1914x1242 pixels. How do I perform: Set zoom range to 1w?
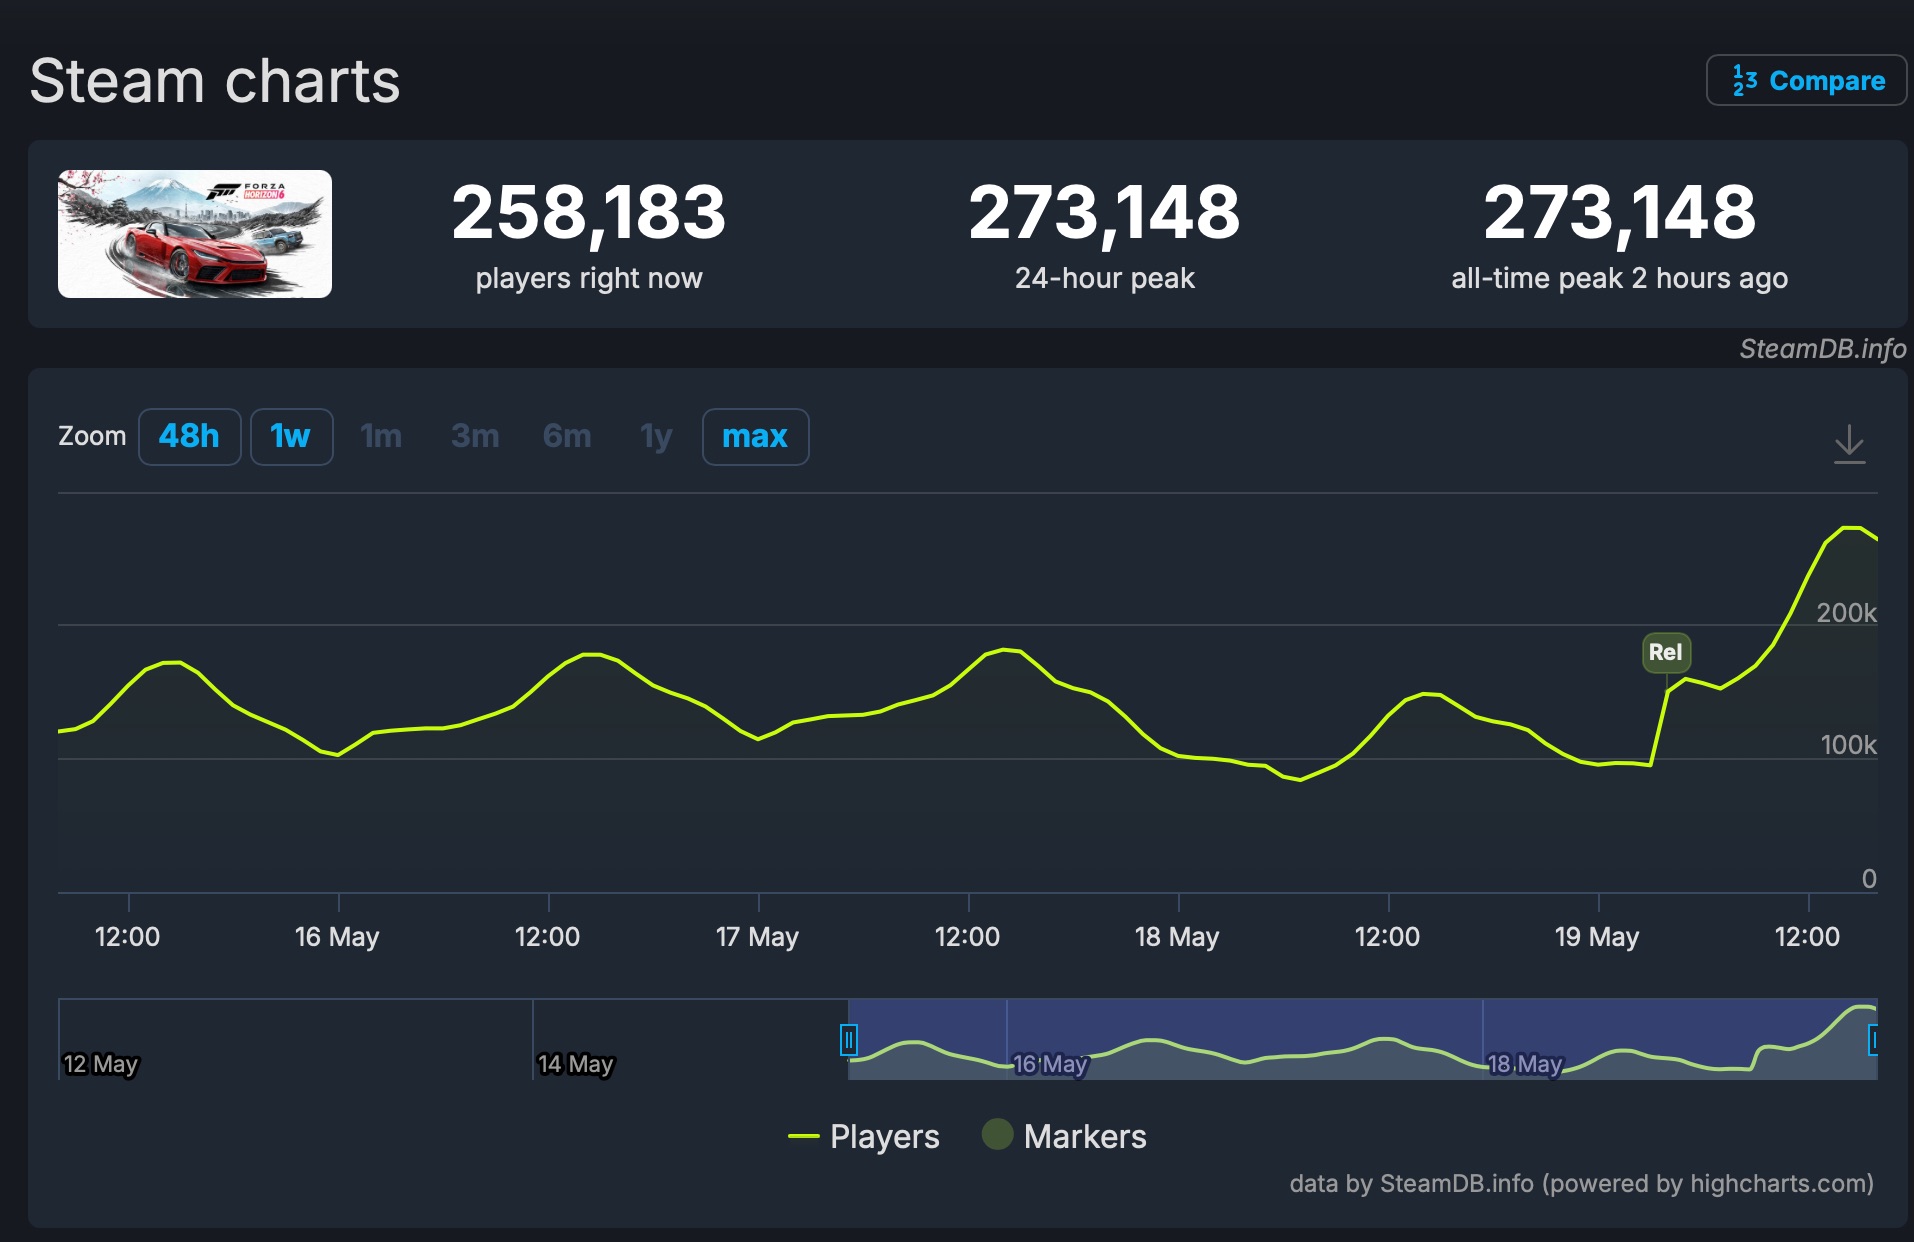point(291,437)
